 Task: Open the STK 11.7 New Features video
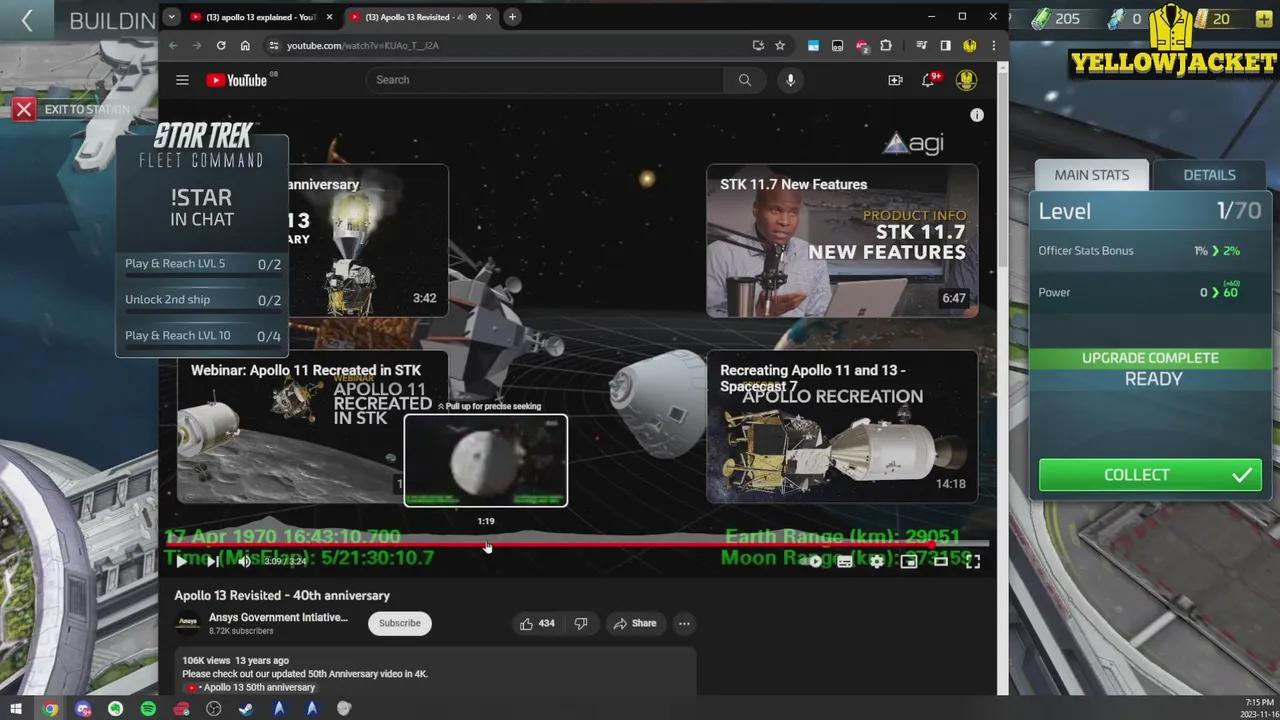pyautogui.click(x=842, y=241)
